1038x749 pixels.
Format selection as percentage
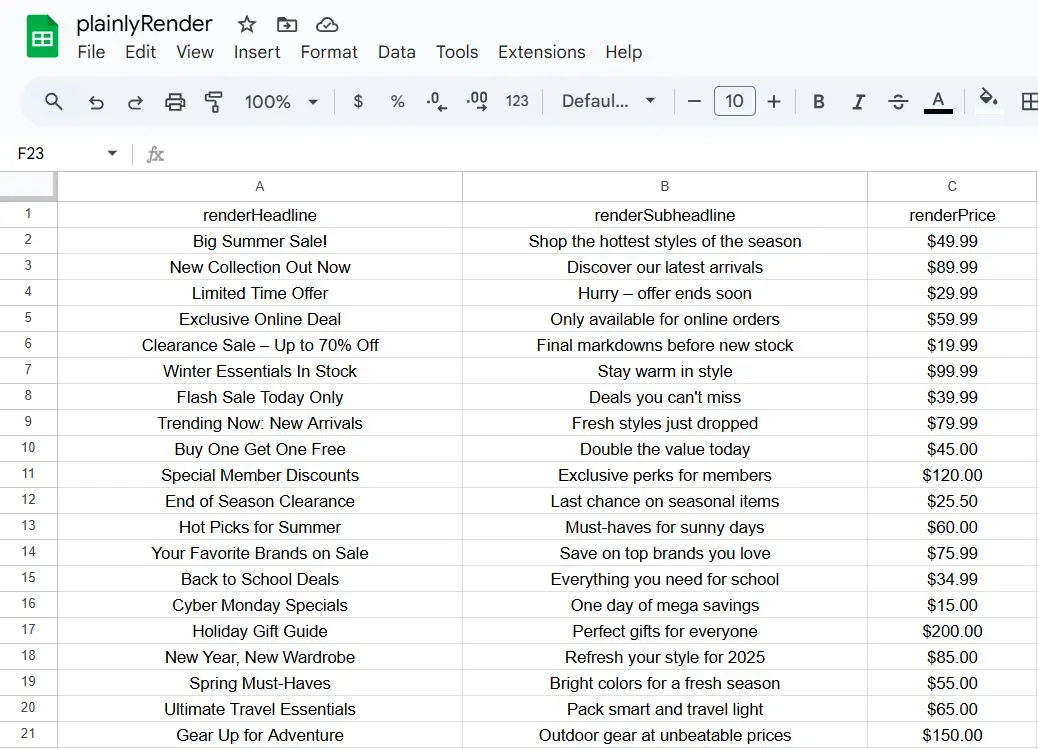click(x=396, y=101)
